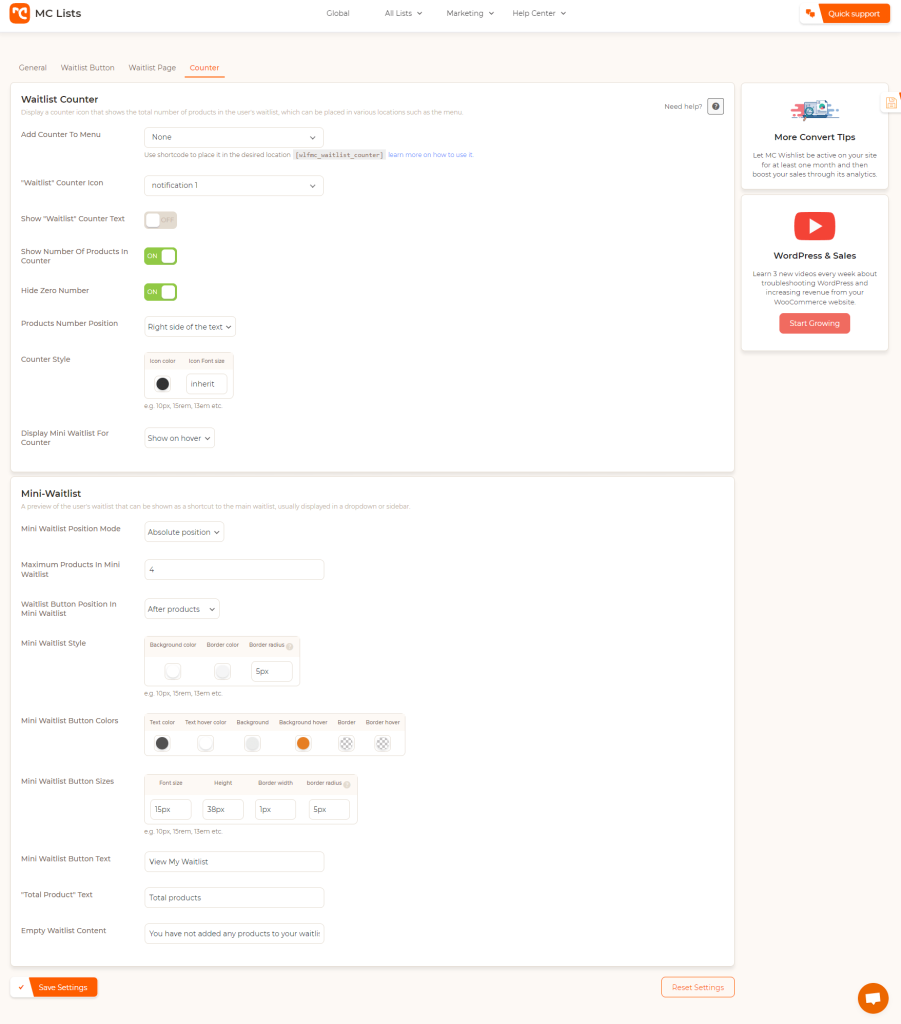The width and height of the screenshot is (901, 1024).
Task: Click the button Font size field
Action: tap(170, 809)
